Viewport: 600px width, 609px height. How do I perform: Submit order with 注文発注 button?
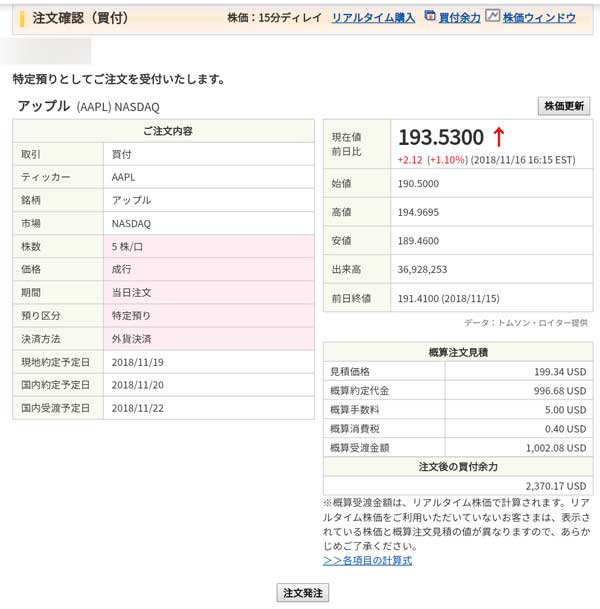coord(302,592)
